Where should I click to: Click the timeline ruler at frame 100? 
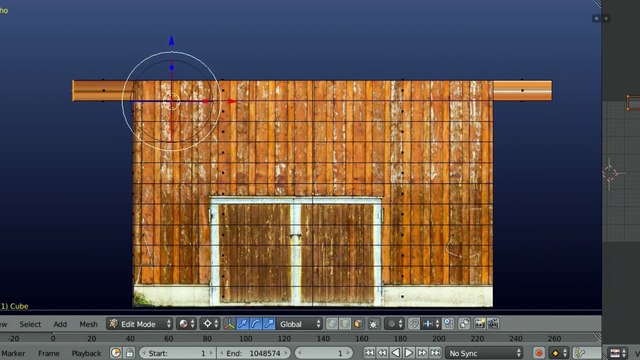(x=246, y=338)
